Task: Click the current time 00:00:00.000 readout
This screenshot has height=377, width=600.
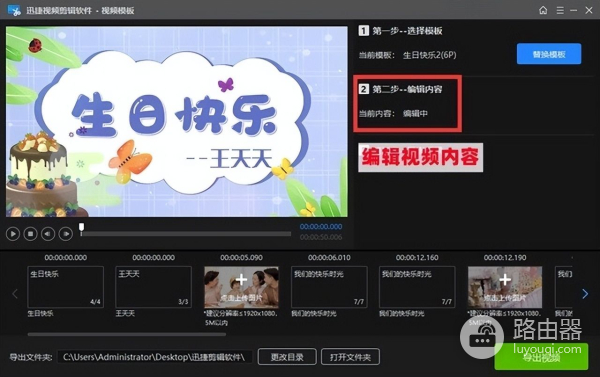Action: tap(321, 227)
